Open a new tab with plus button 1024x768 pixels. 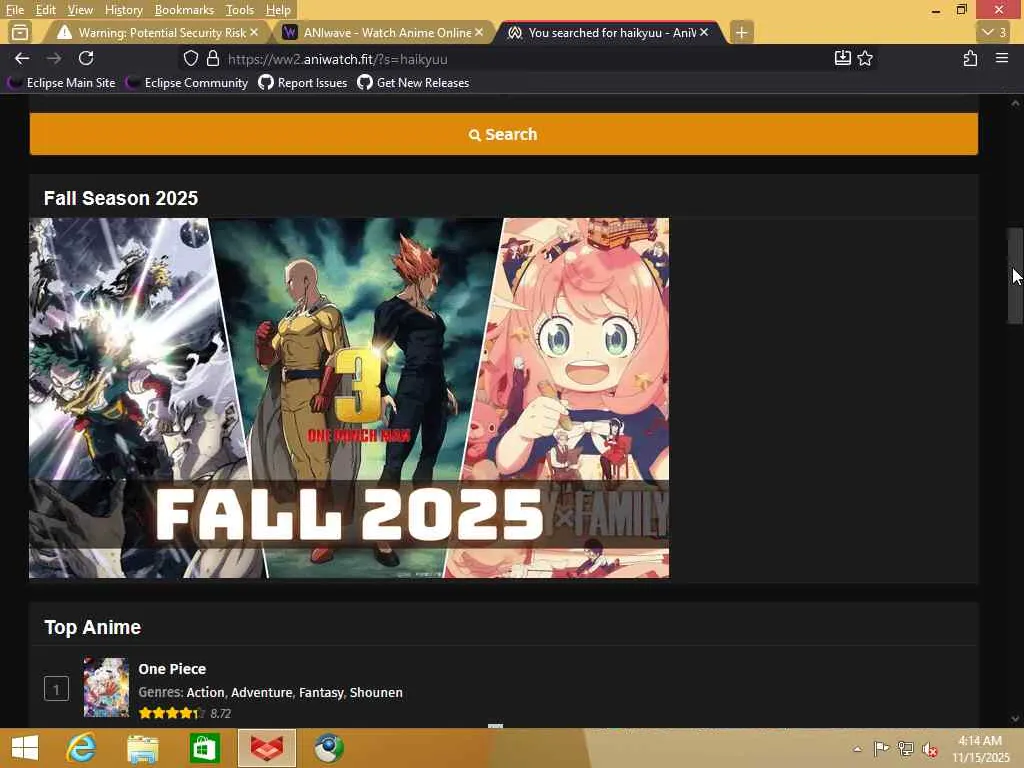click(x=741, y=32)
